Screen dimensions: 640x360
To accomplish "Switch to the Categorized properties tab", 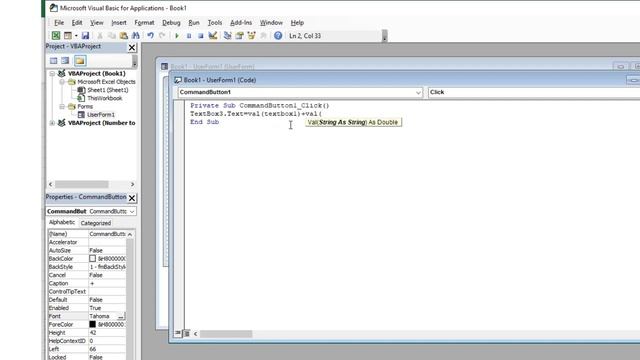I will (x=96, y=223).
